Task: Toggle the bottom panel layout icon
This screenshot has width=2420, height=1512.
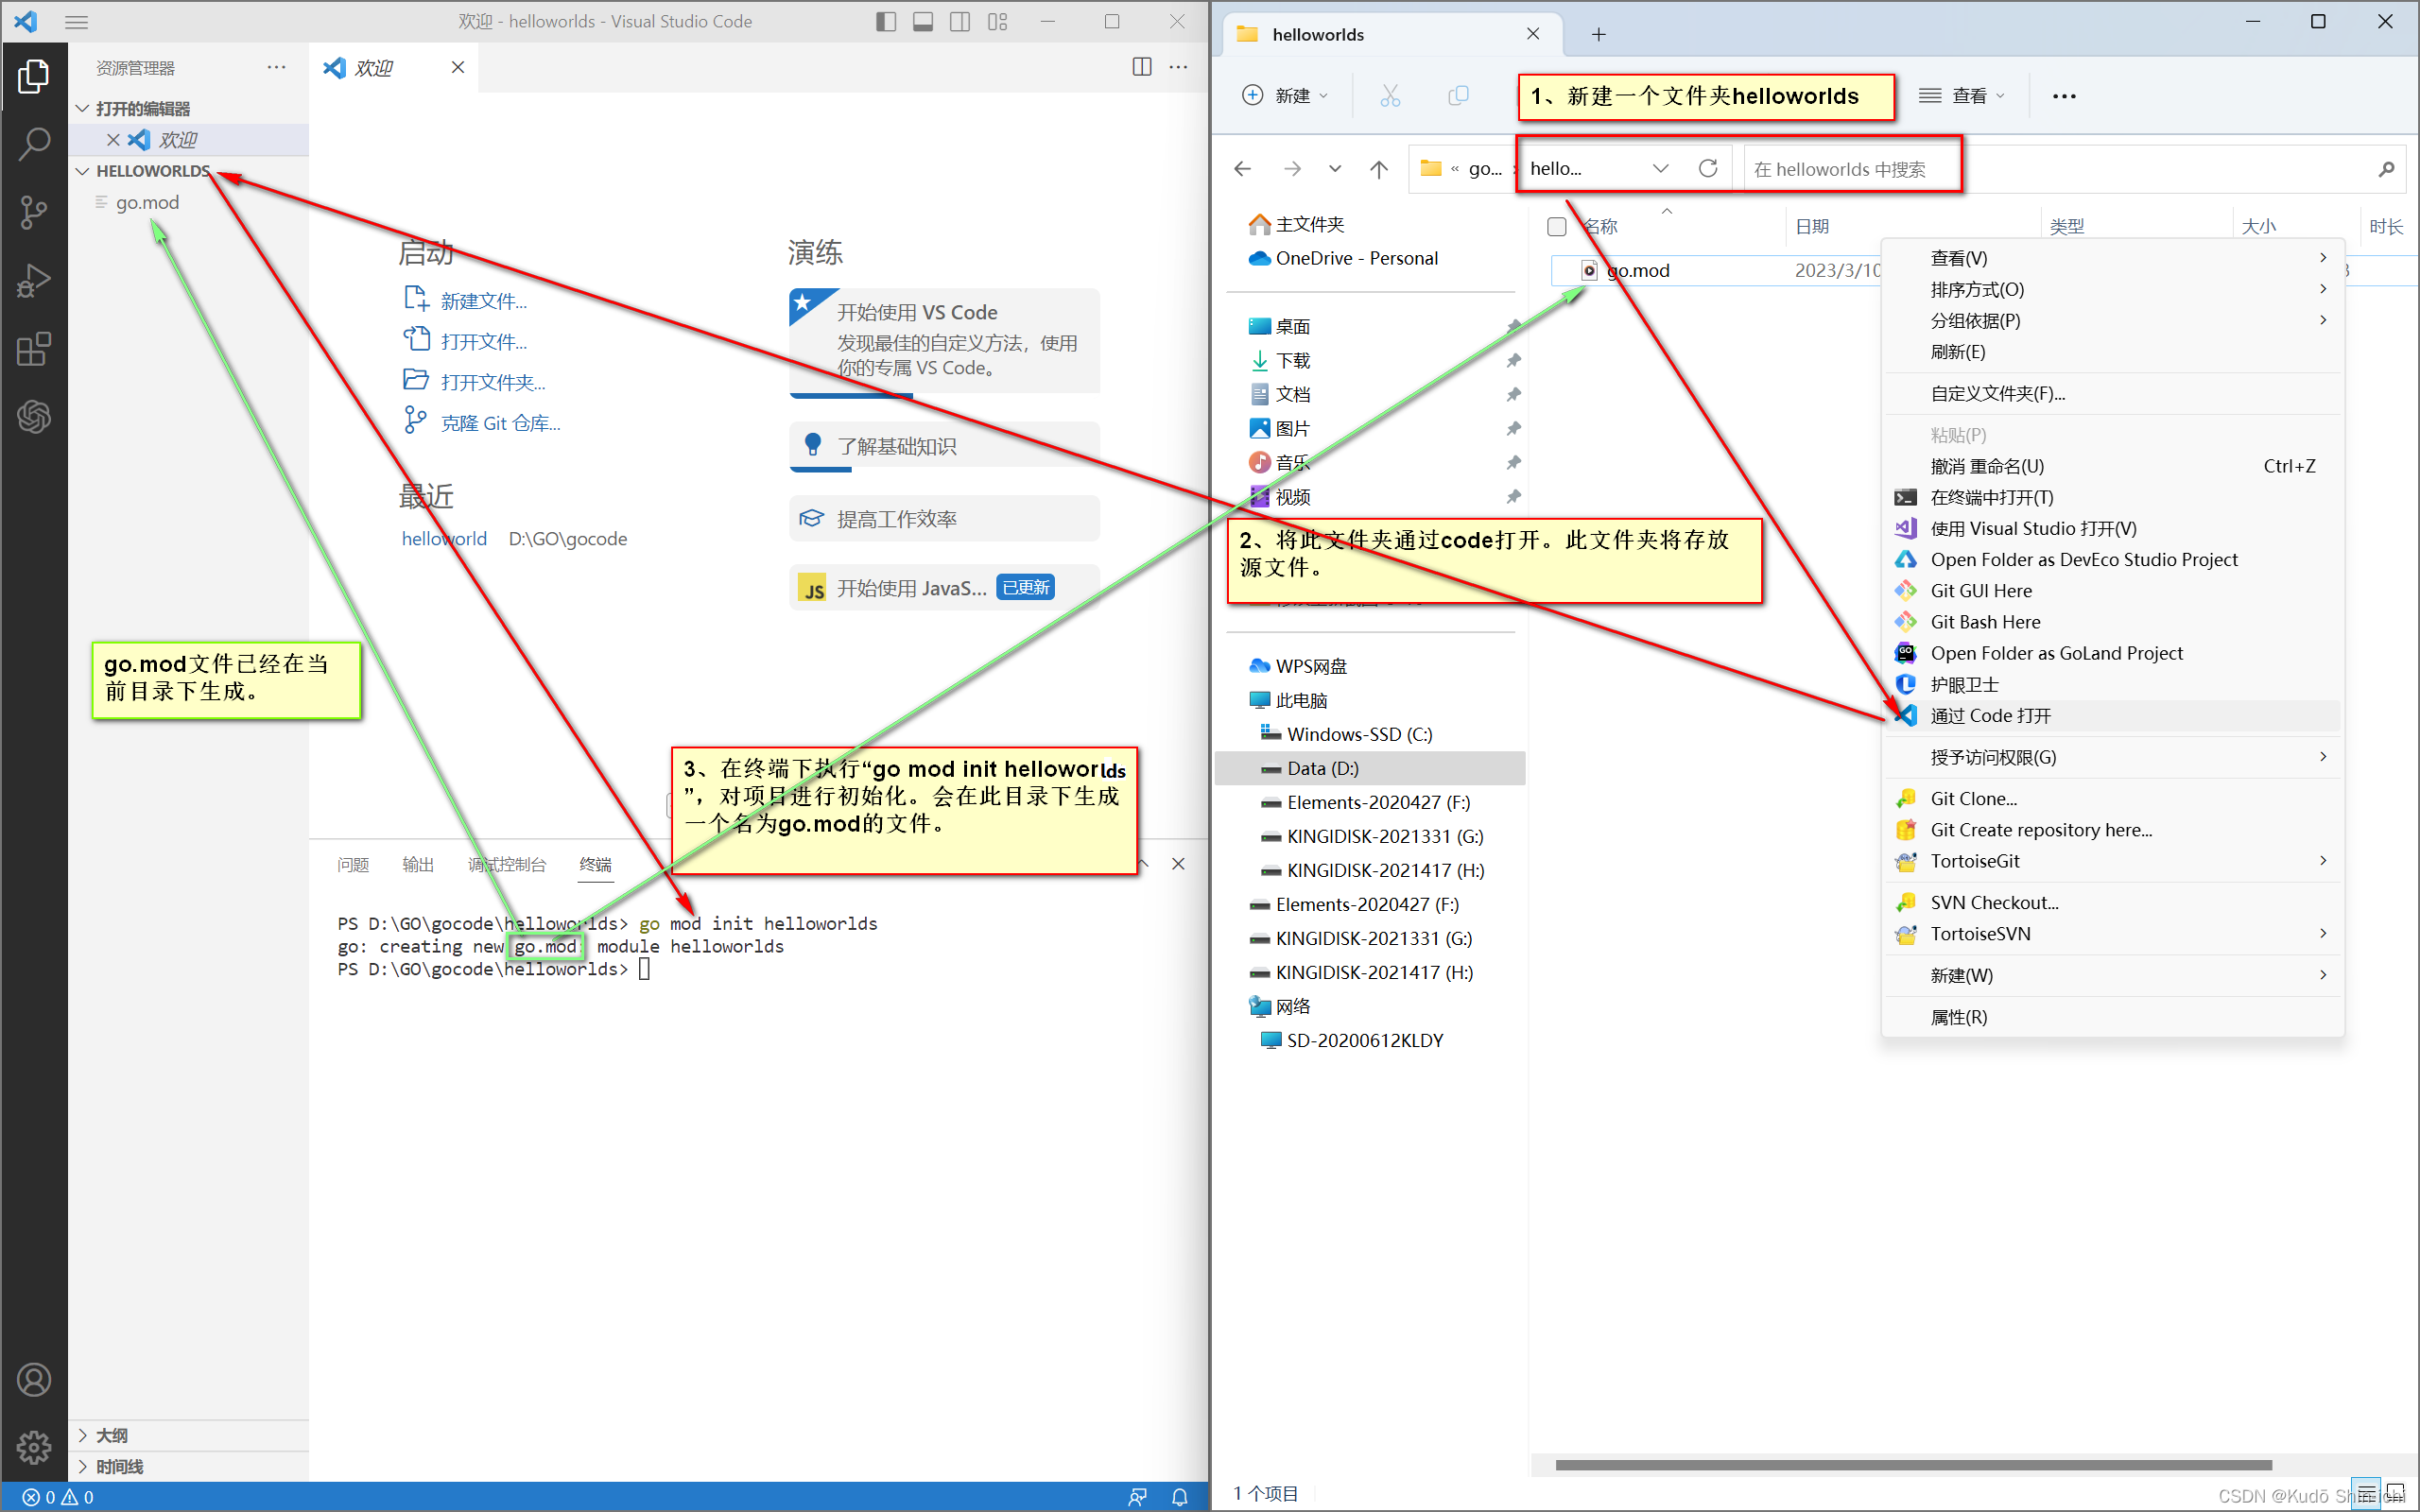Action: [x=922, y=22]
